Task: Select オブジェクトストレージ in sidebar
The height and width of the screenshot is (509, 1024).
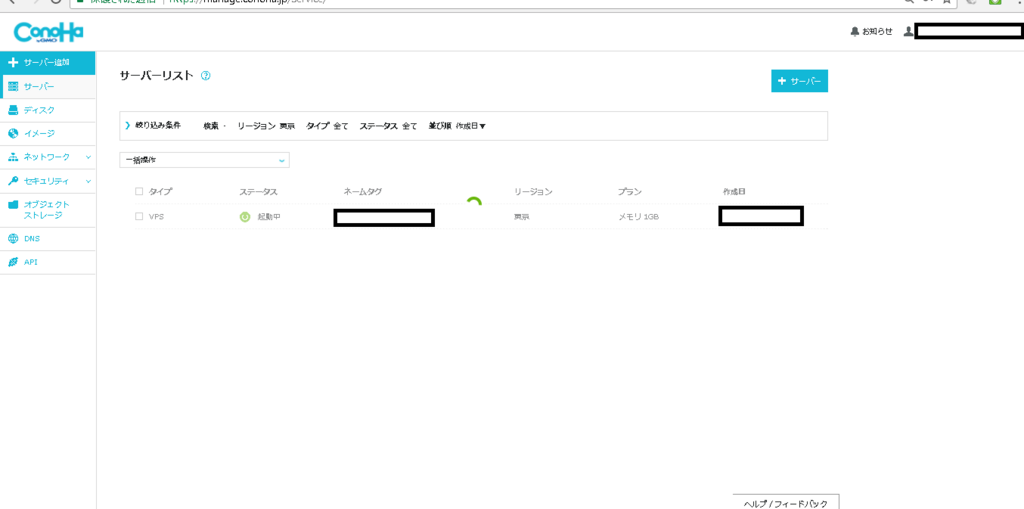Action: pos(48,210)
